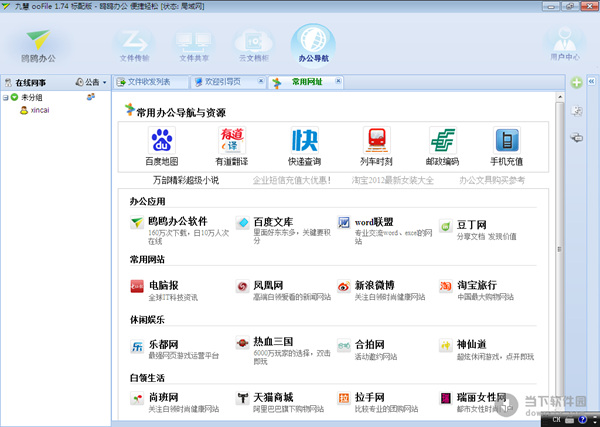Click 在线同事 panel header
Viewport: 600px width, 427px height.
click(30, 83)
